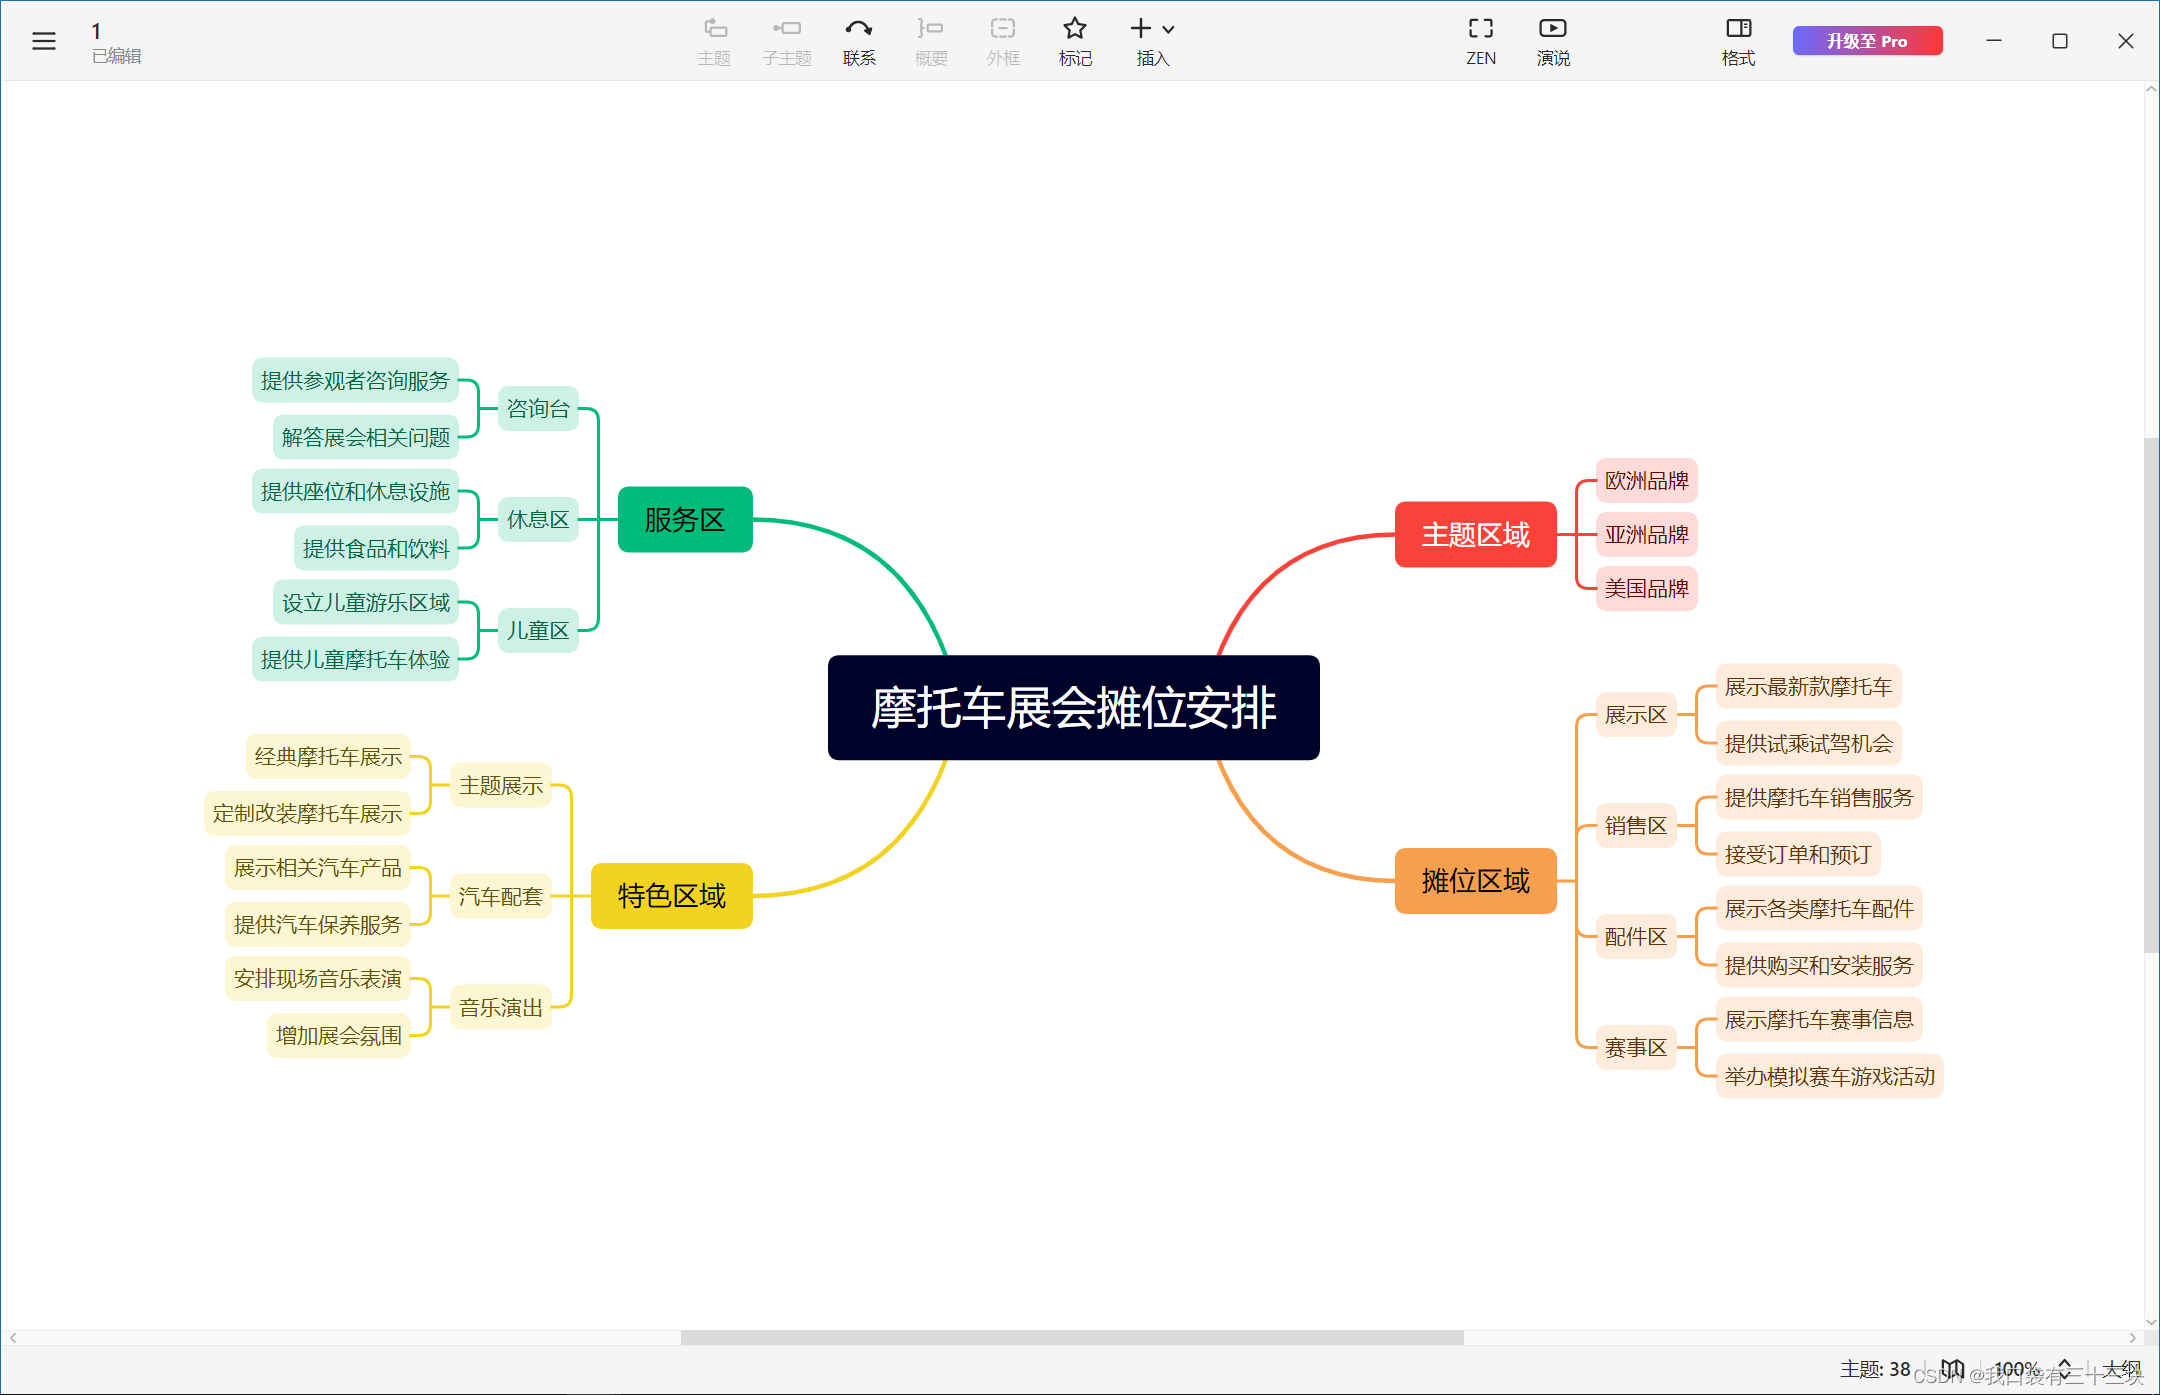Screen dimensions: 2160x1395
Task: Select the 休息区 subtopic
Action: click(538, 519)
